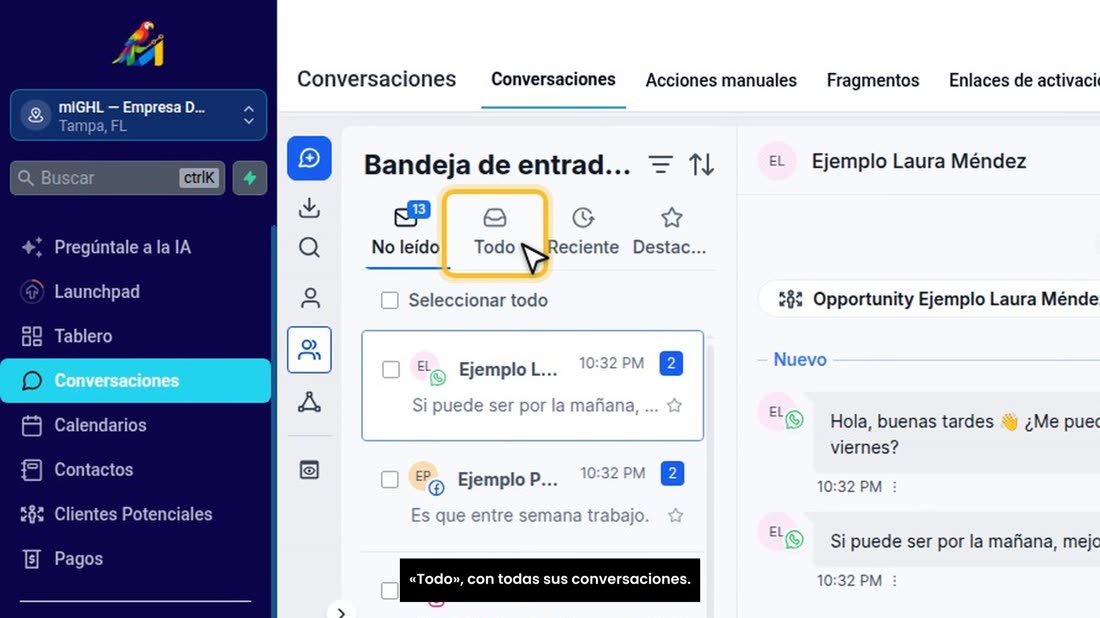1100x618 pixels.
Task: Open Calendarios from the sidebar
Action: [x=100, y=425]
